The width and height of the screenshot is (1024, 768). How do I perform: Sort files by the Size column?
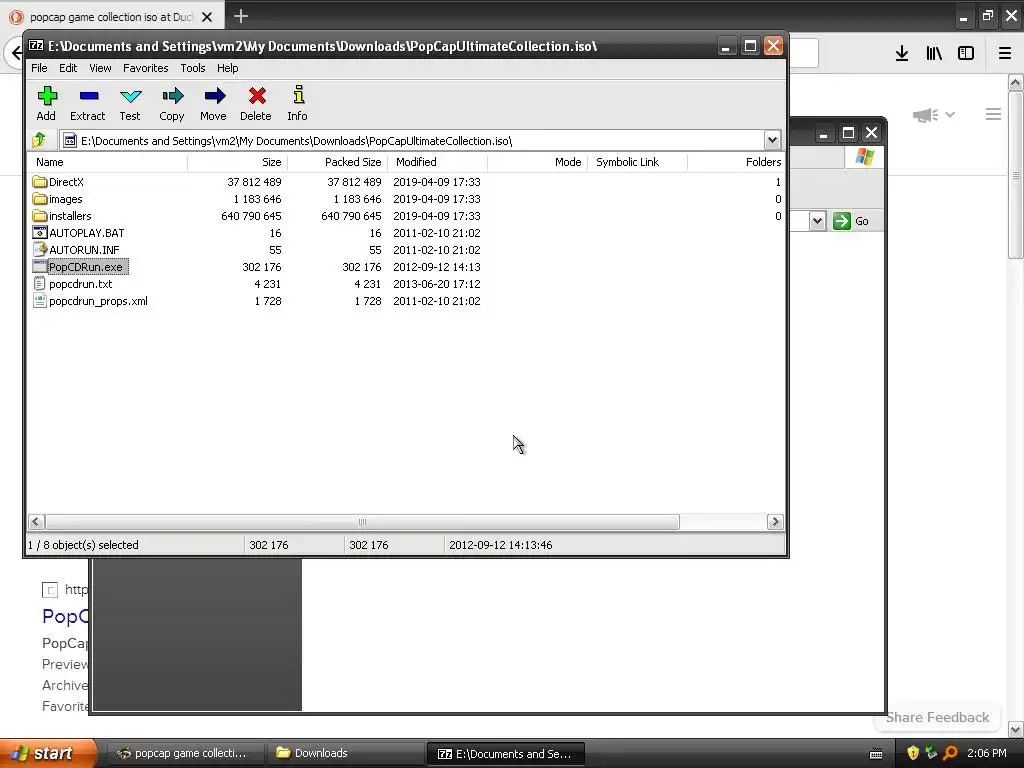[x=238, y=162]
